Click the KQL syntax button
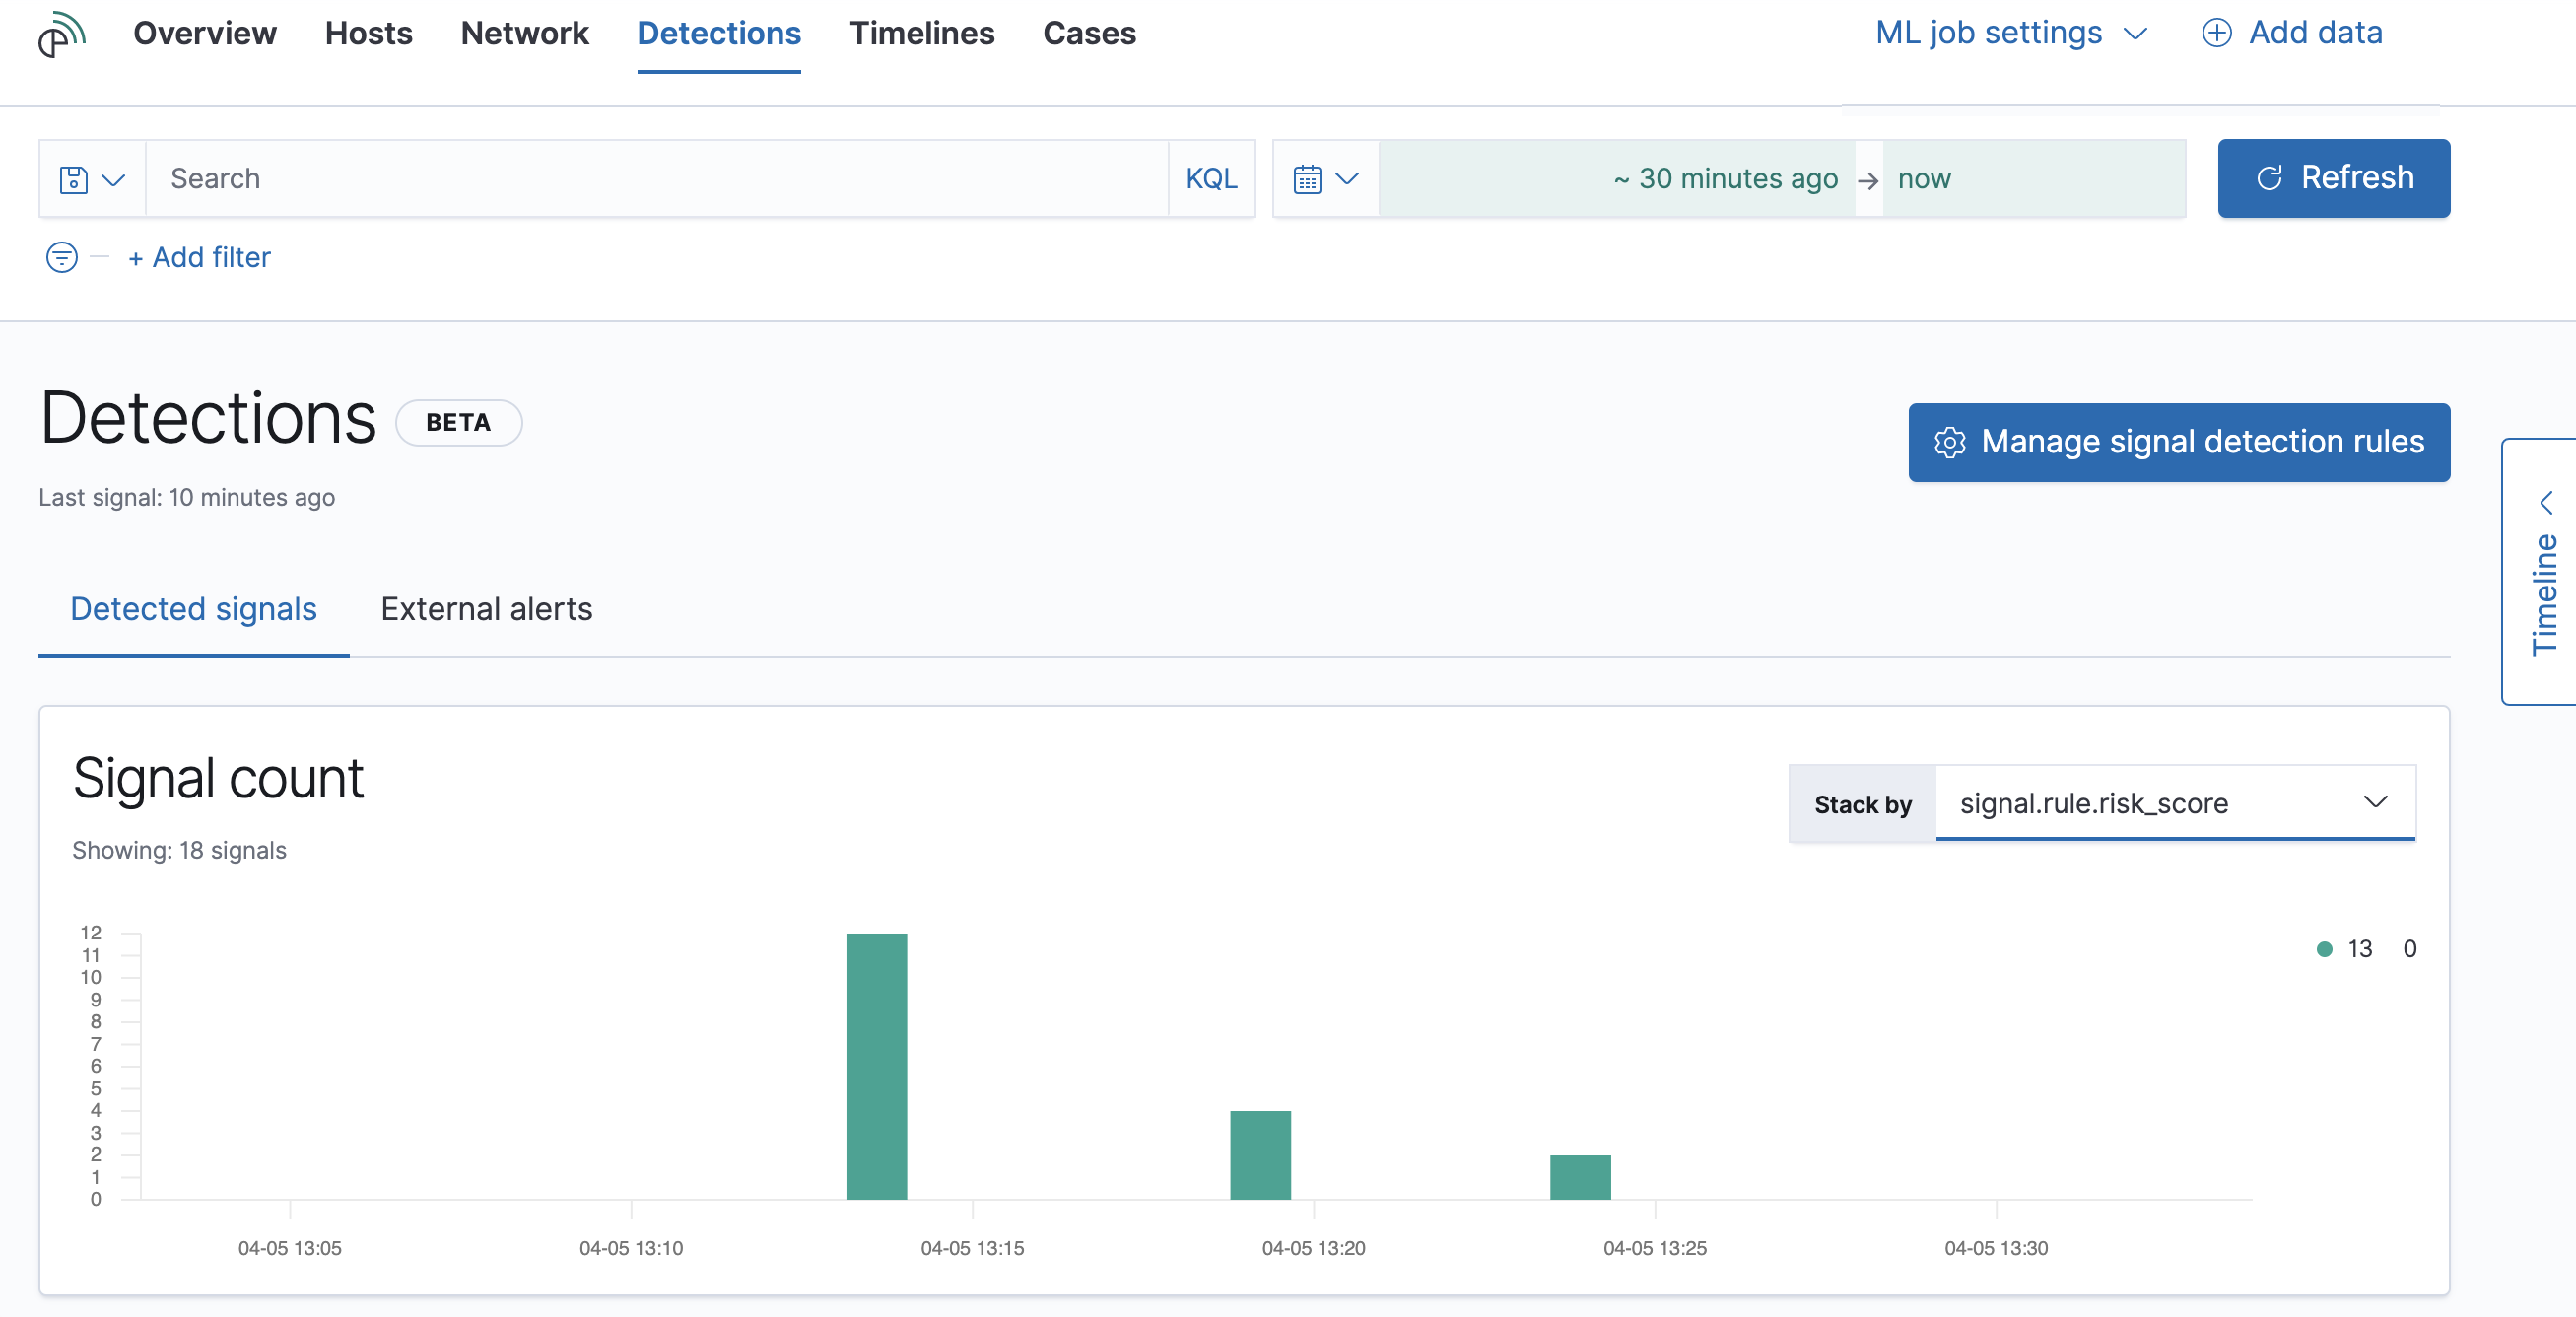The height and width of the screenshot is (1317, 2576). 1211,178
